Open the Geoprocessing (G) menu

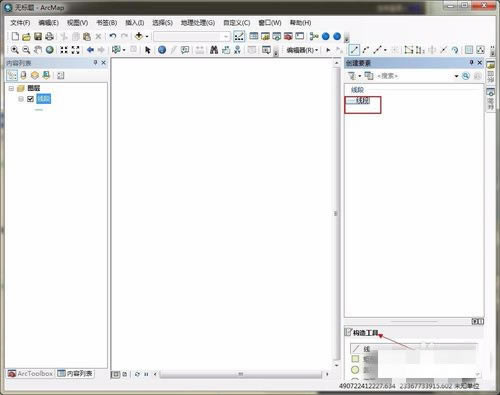click(x=198, y=23)
